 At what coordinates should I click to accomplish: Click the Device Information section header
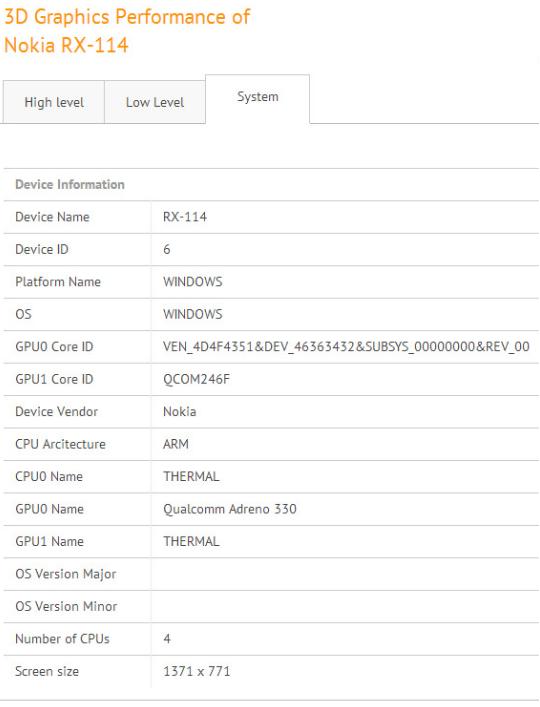[70, 184]
